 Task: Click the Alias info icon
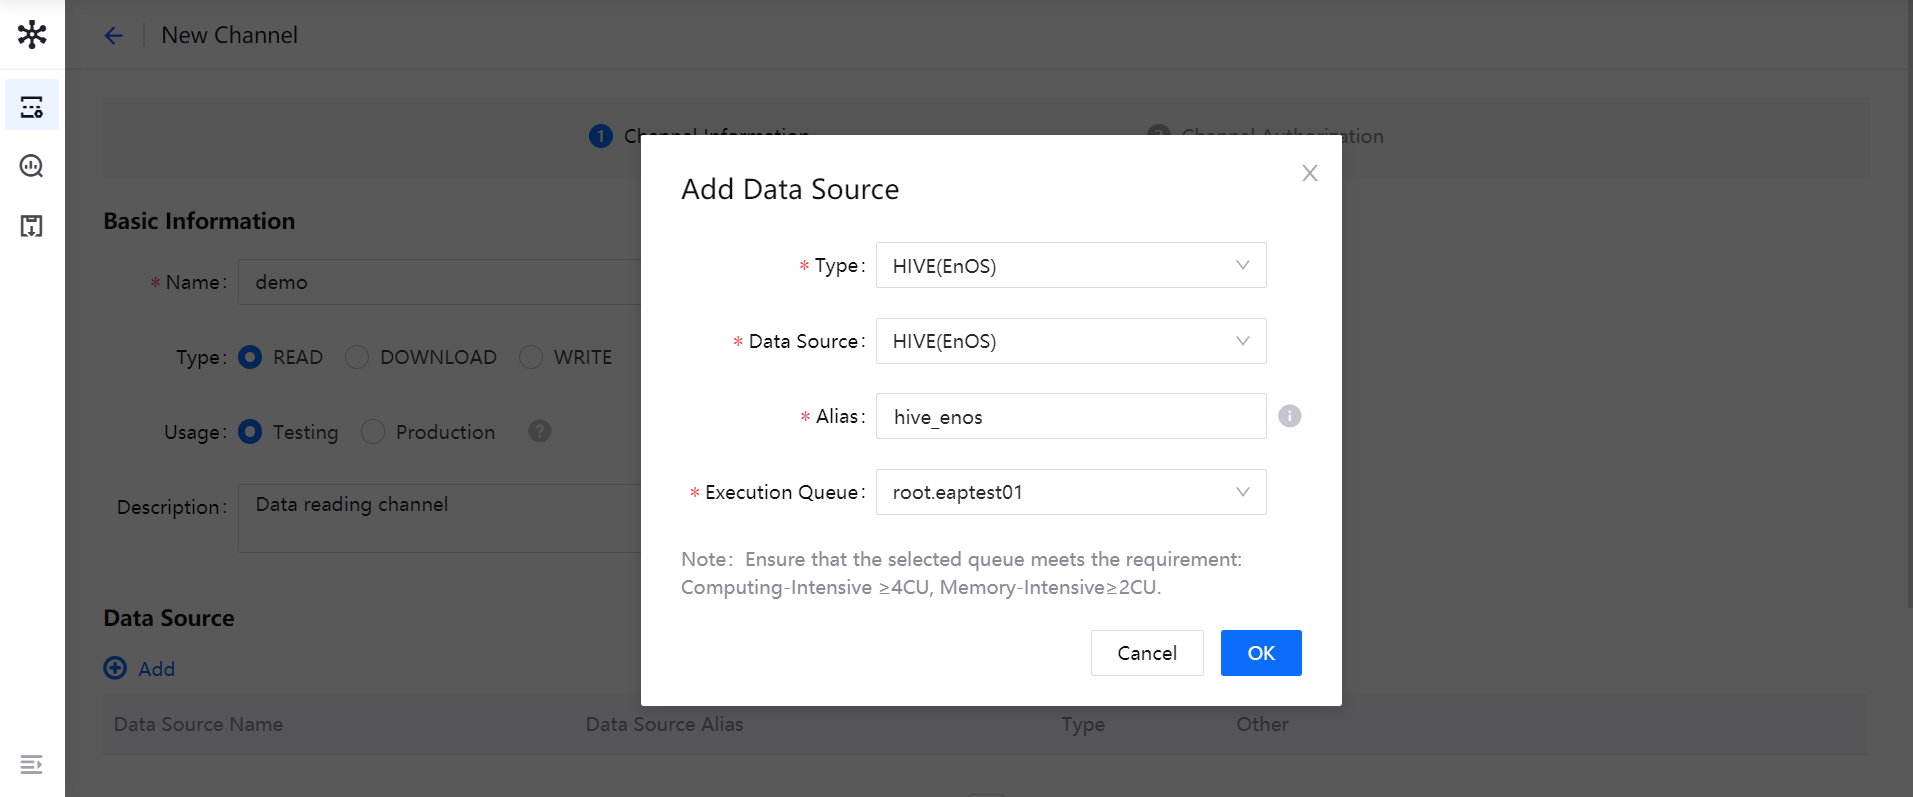[1290, 416]
